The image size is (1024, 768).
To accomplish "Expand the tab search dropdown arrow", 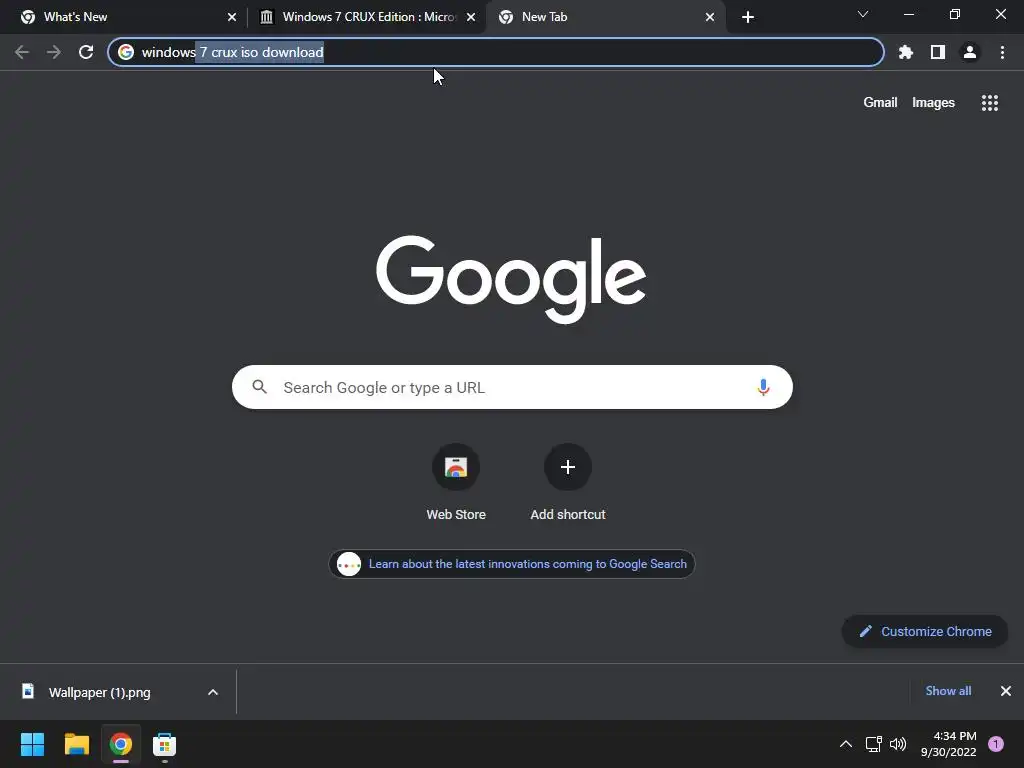I will (863, 14).
